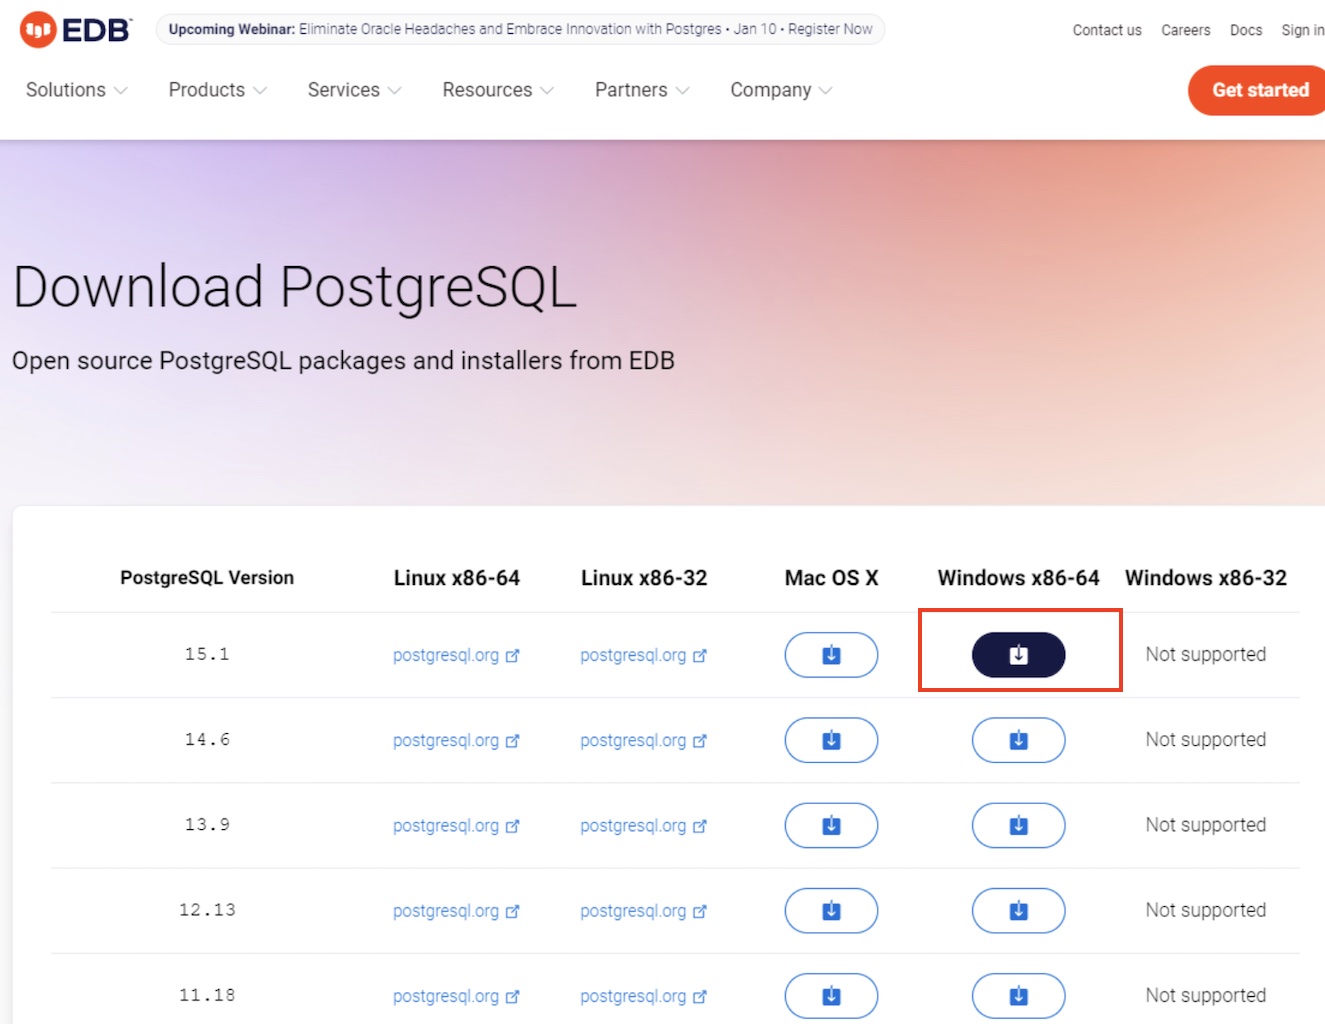Click Not supported in the 15.1 row
1325x1024 pixels.
(1206, 654)
